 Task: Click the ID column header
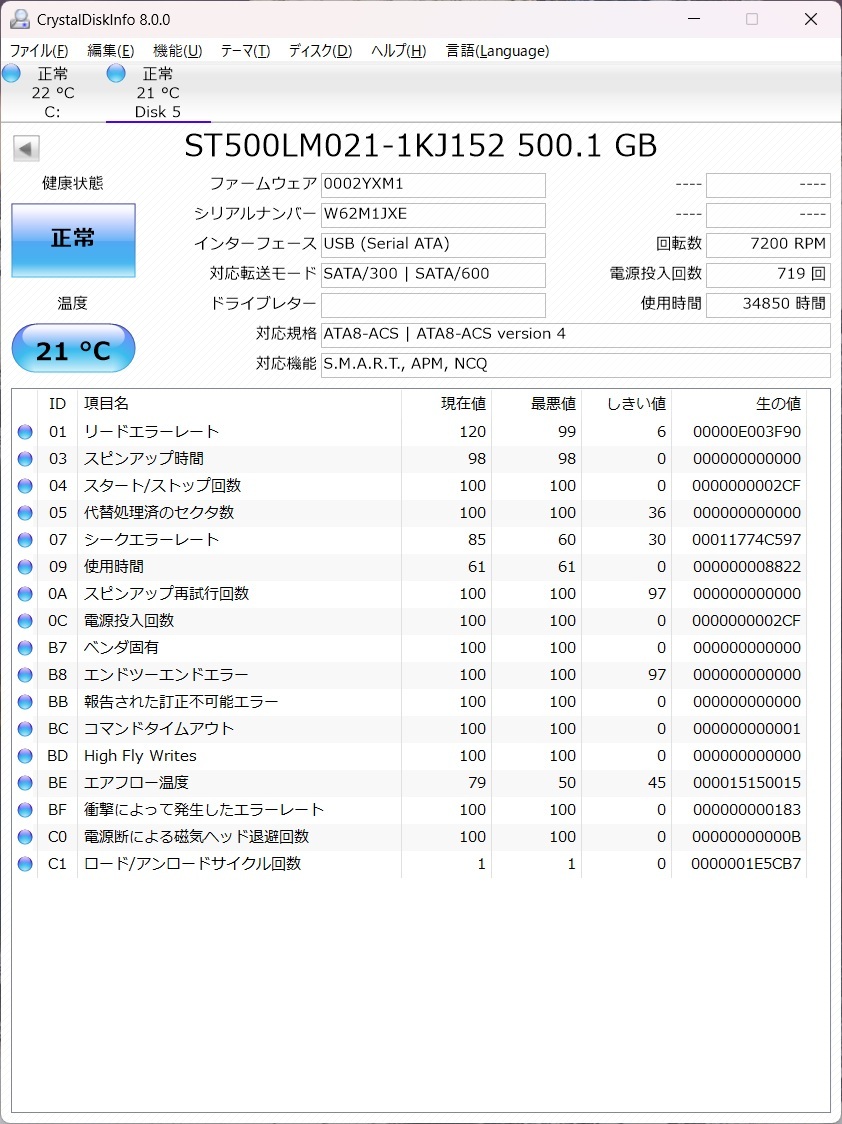57,404
